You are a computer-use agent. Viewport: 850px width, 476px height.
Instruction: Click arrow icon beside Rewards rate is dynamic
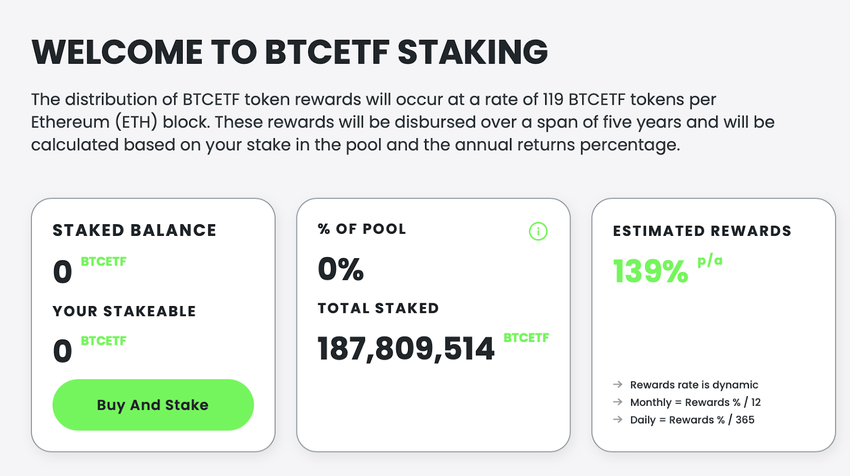(619, 384)
